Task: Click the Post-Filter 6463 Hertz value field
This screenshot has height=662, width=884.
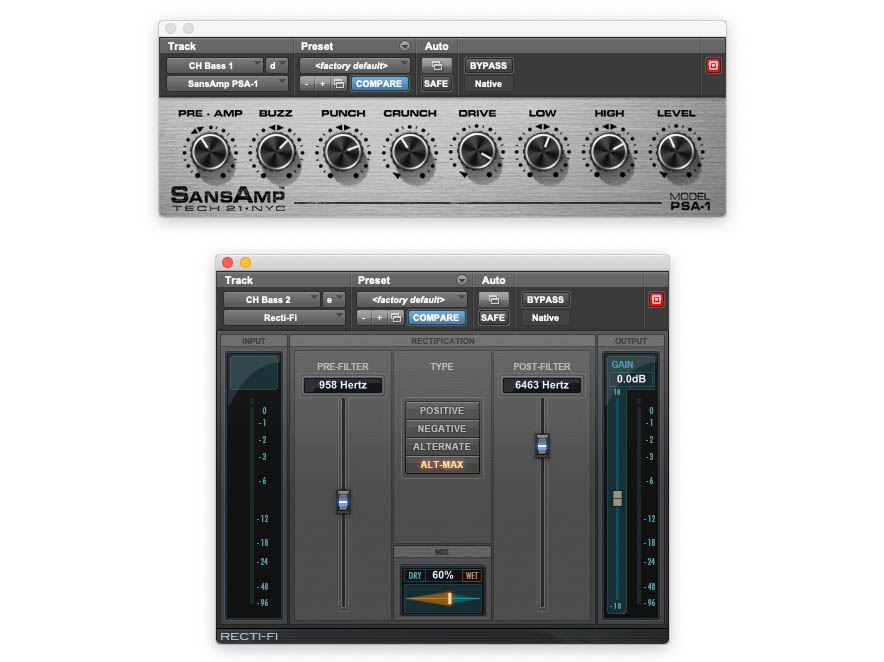Action: (542, 385)
